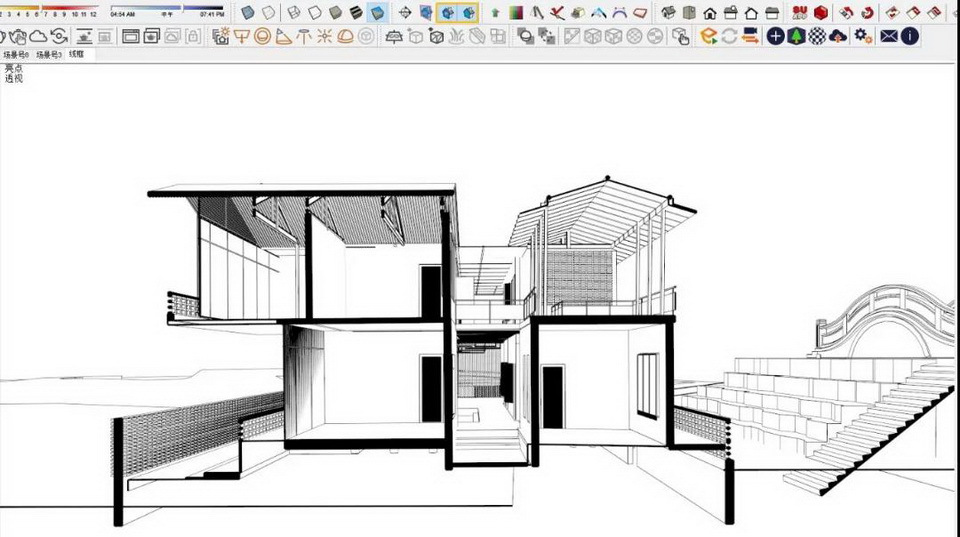Adjust the shadow time-of-day slider
Image resolution: width=960 pixels, height=537 pixels.
166,8
